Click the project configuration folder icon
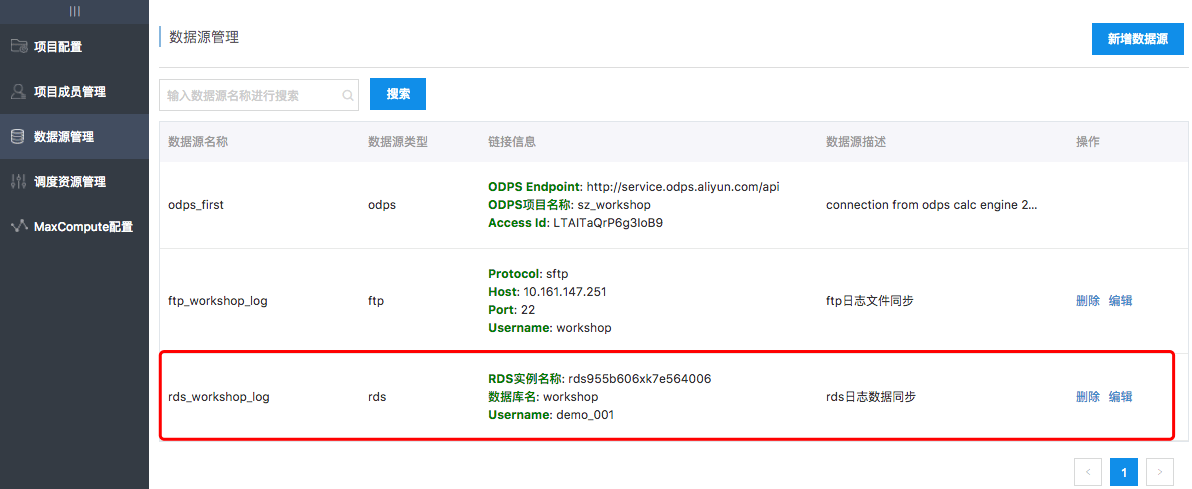The image size is (1192, 489). [x=19, y=46]
